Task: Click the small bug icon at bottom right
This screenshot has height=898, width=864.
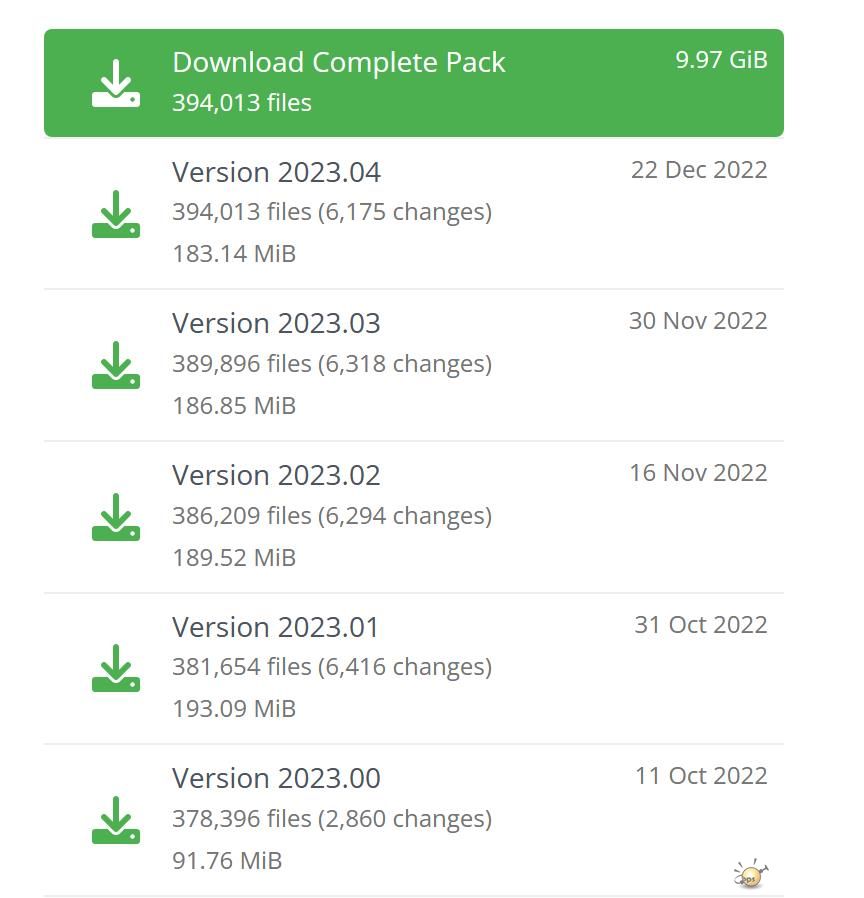Action: (751, 875)
